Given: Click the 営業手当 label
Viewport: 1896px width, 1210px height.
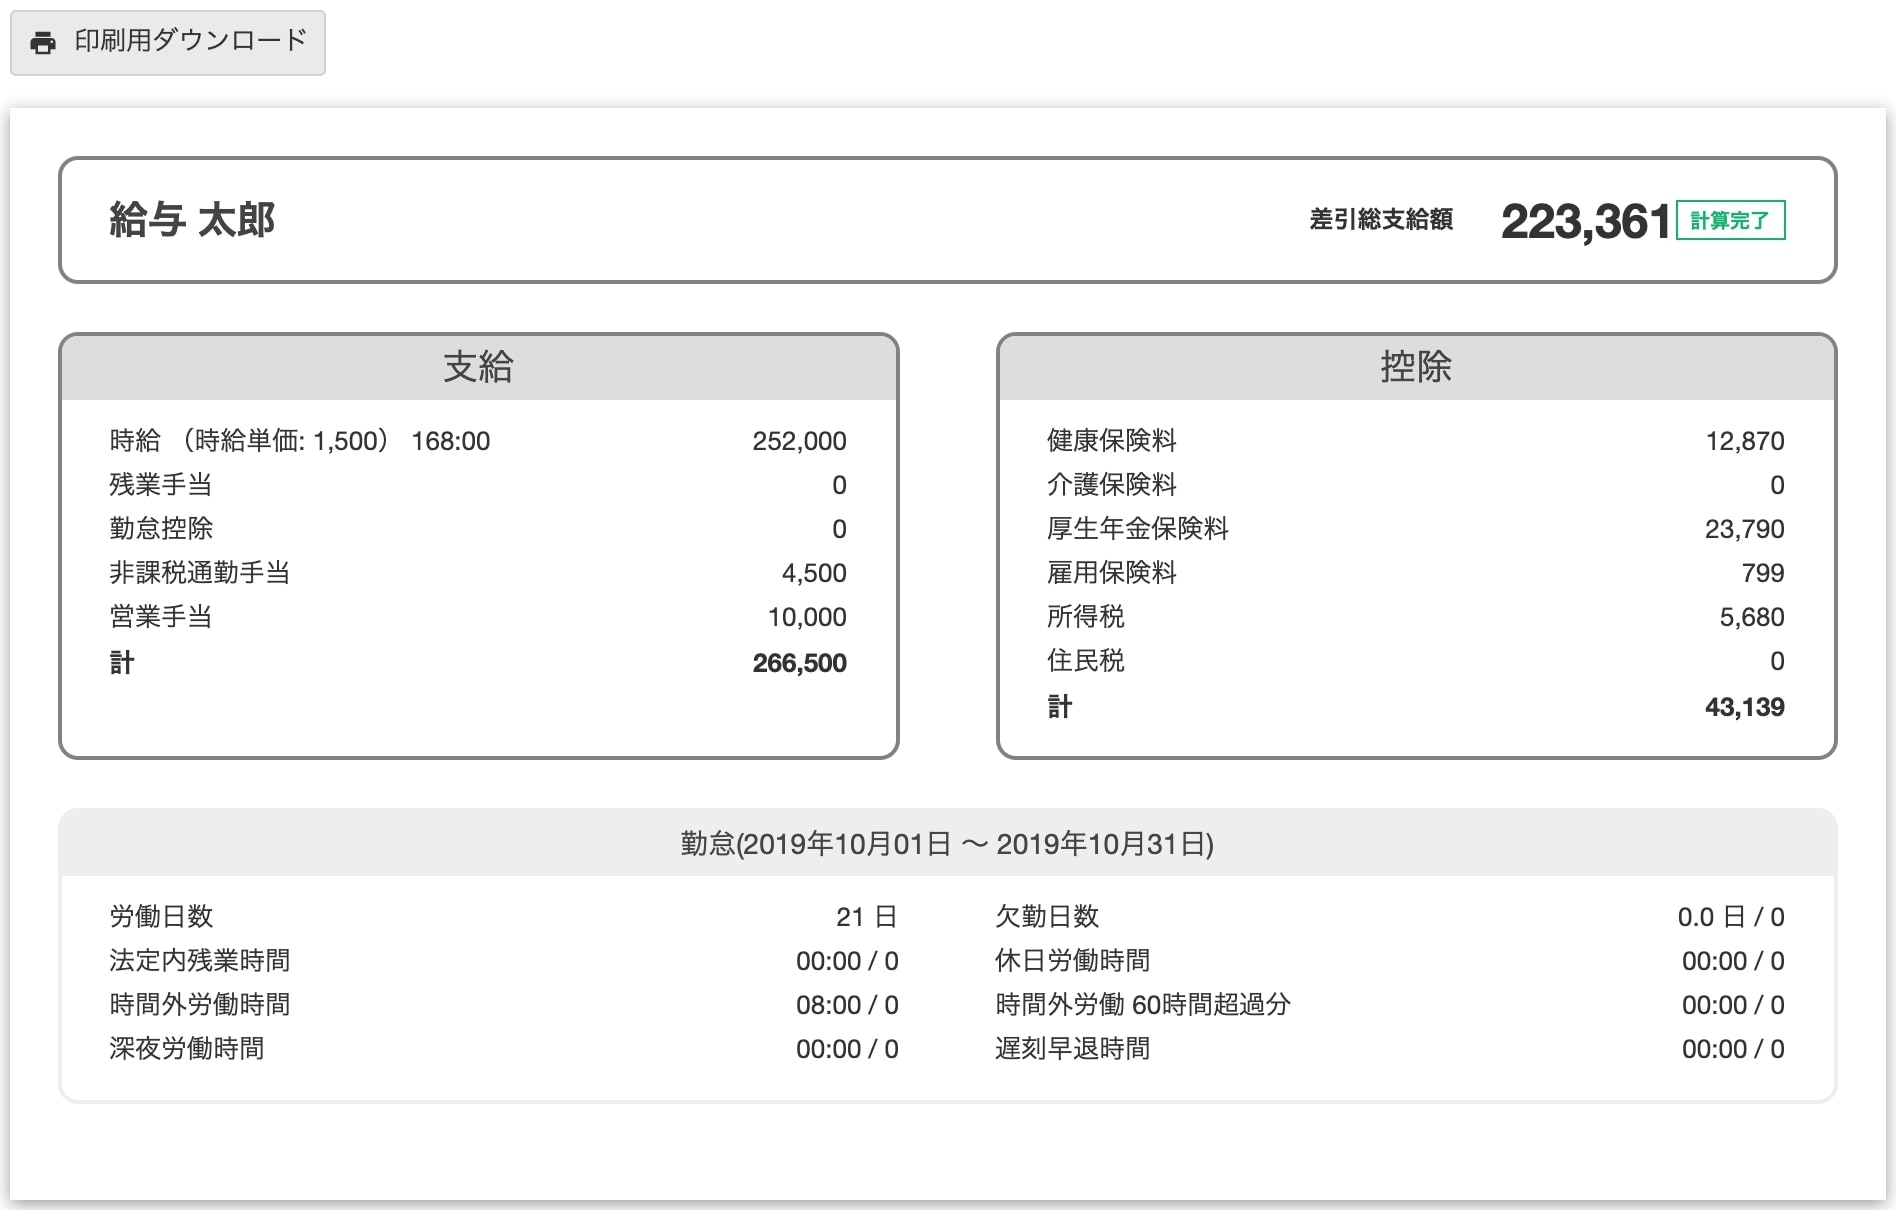Looking at the screenshot, I should (161, 617).
